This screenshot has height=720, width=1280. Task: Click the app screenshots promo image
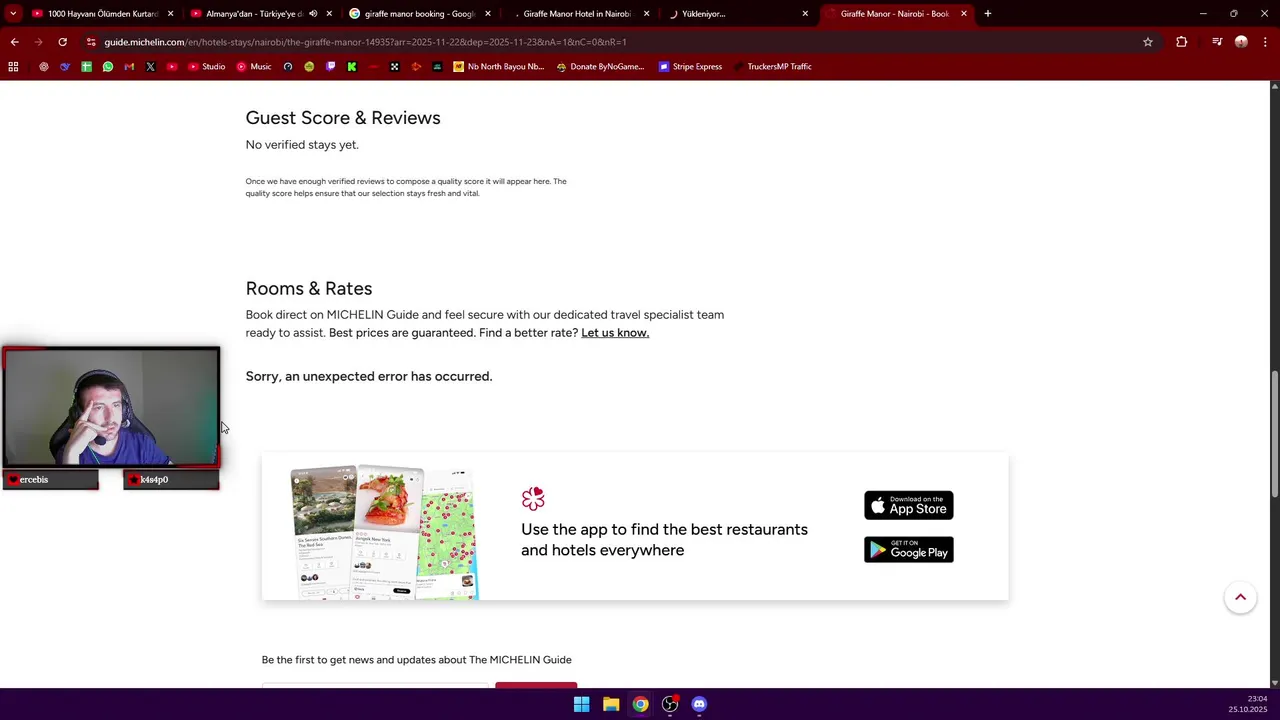pyautogui.click(x=385, y=532)
